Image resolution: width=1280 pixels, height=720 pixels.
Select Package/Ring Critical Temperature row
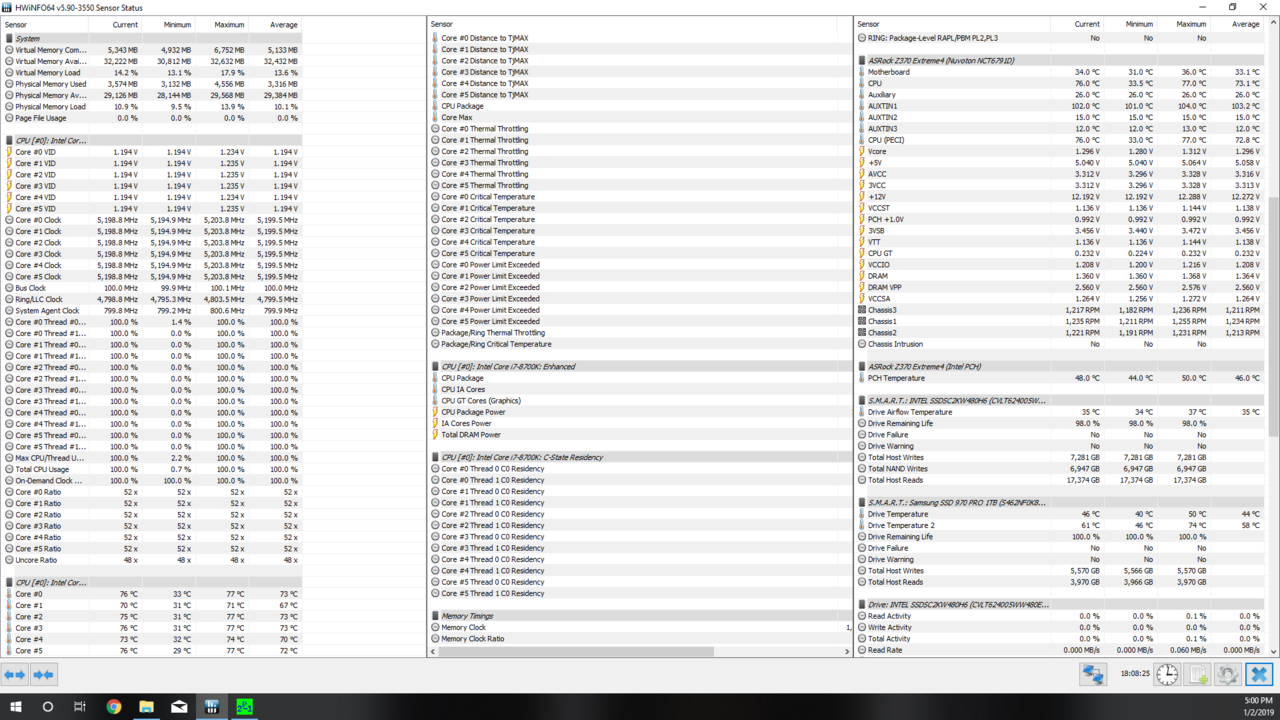(640, 344)
